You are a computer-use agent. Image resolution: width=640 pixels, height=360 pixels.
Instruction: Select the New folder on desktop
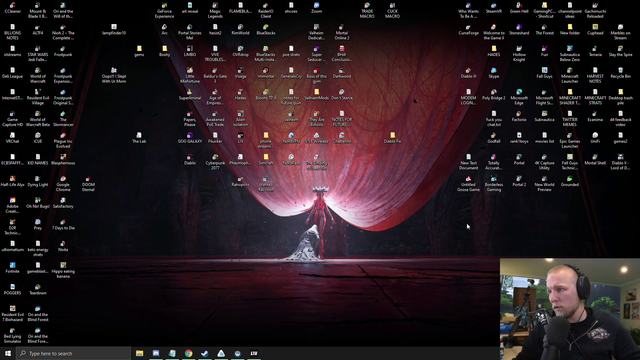pyautogui.click(x=570, y=30)
